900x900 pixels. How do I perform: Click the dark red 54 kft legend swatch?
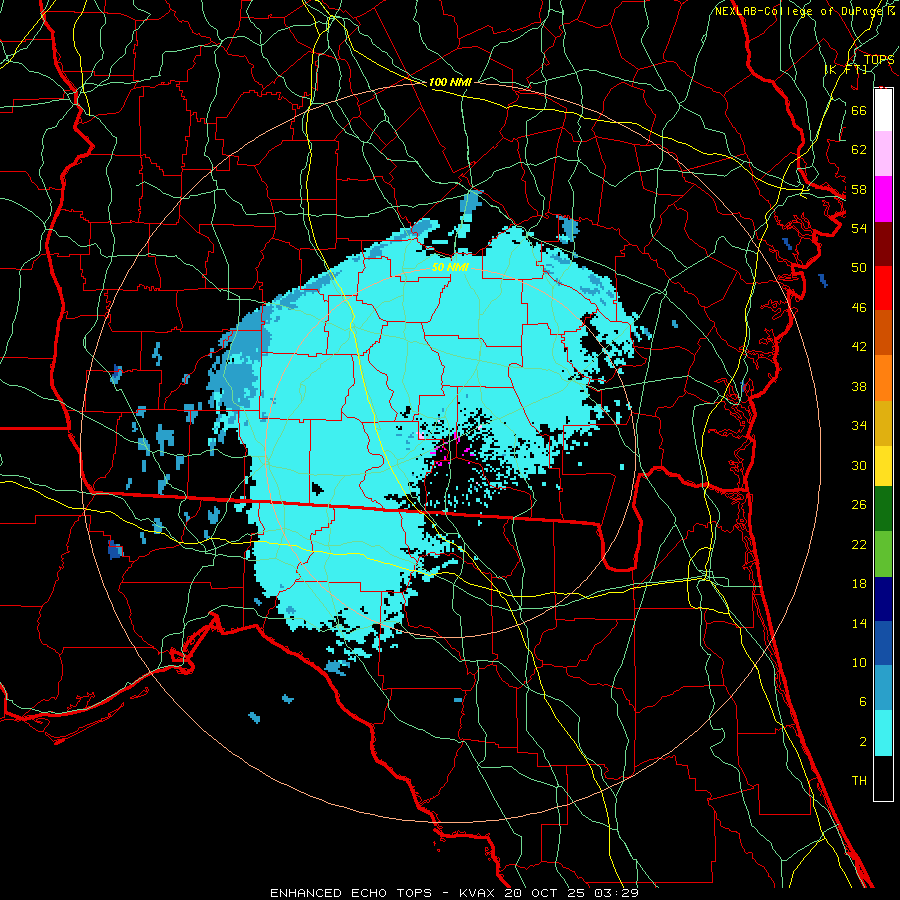point(883,244)
